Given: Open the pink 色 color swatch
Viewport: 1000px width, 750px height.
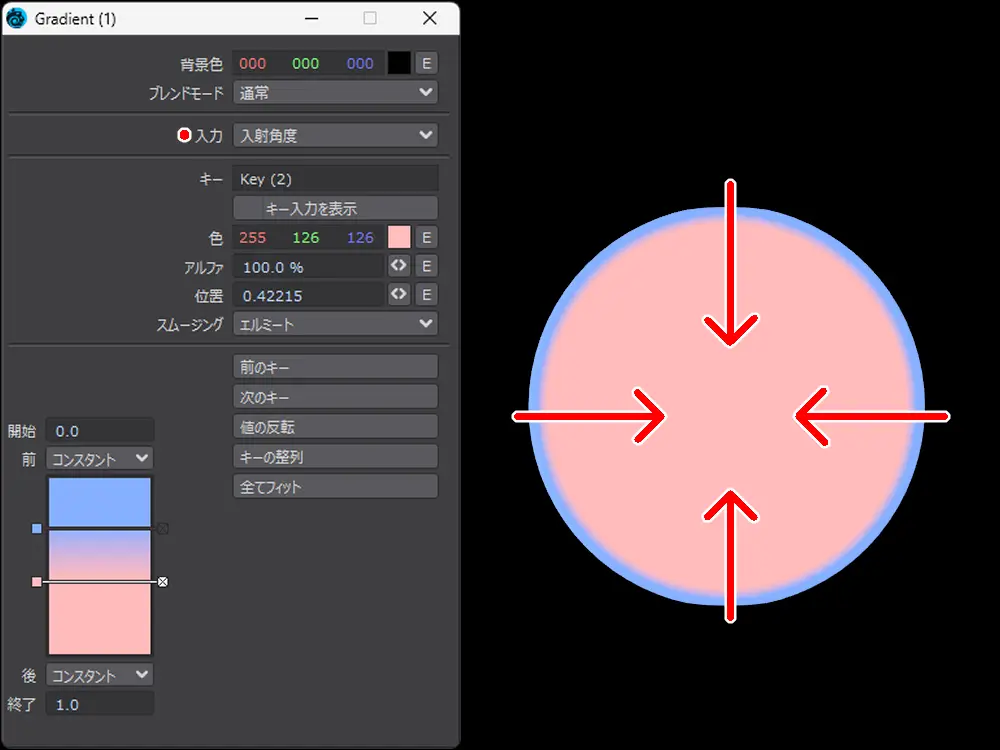Looking at the screenshot, I should pos(399,237).
